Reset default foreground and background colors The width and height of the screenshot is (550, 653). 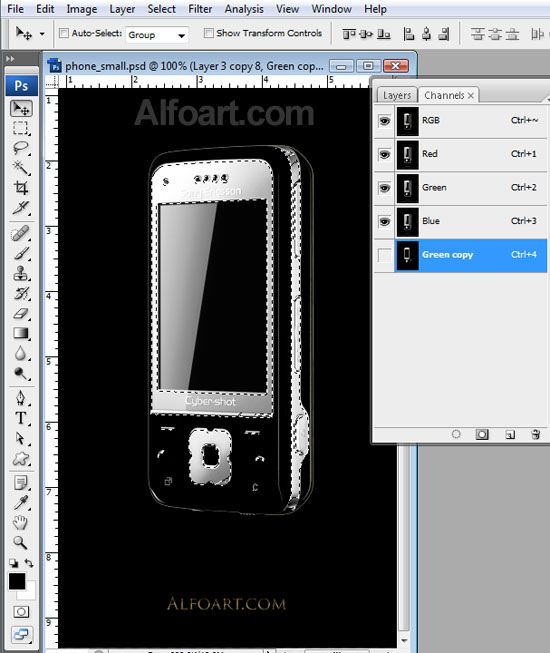(14, 563)
